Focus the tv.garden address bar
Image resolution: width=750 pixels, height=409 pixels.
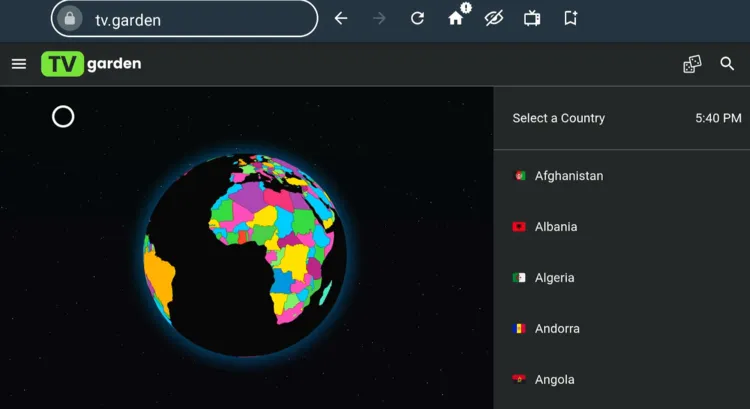pyautogui.click(x=184, y=19)
